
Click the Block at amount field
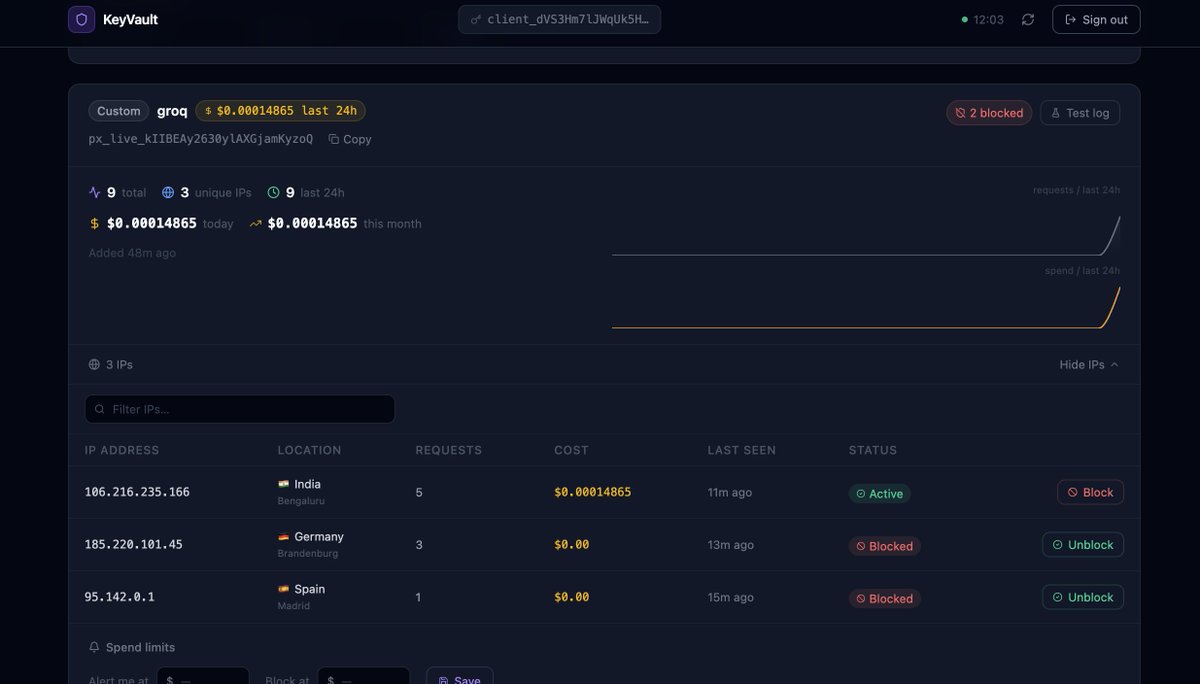pyautogui.click(x=364, y=676)
